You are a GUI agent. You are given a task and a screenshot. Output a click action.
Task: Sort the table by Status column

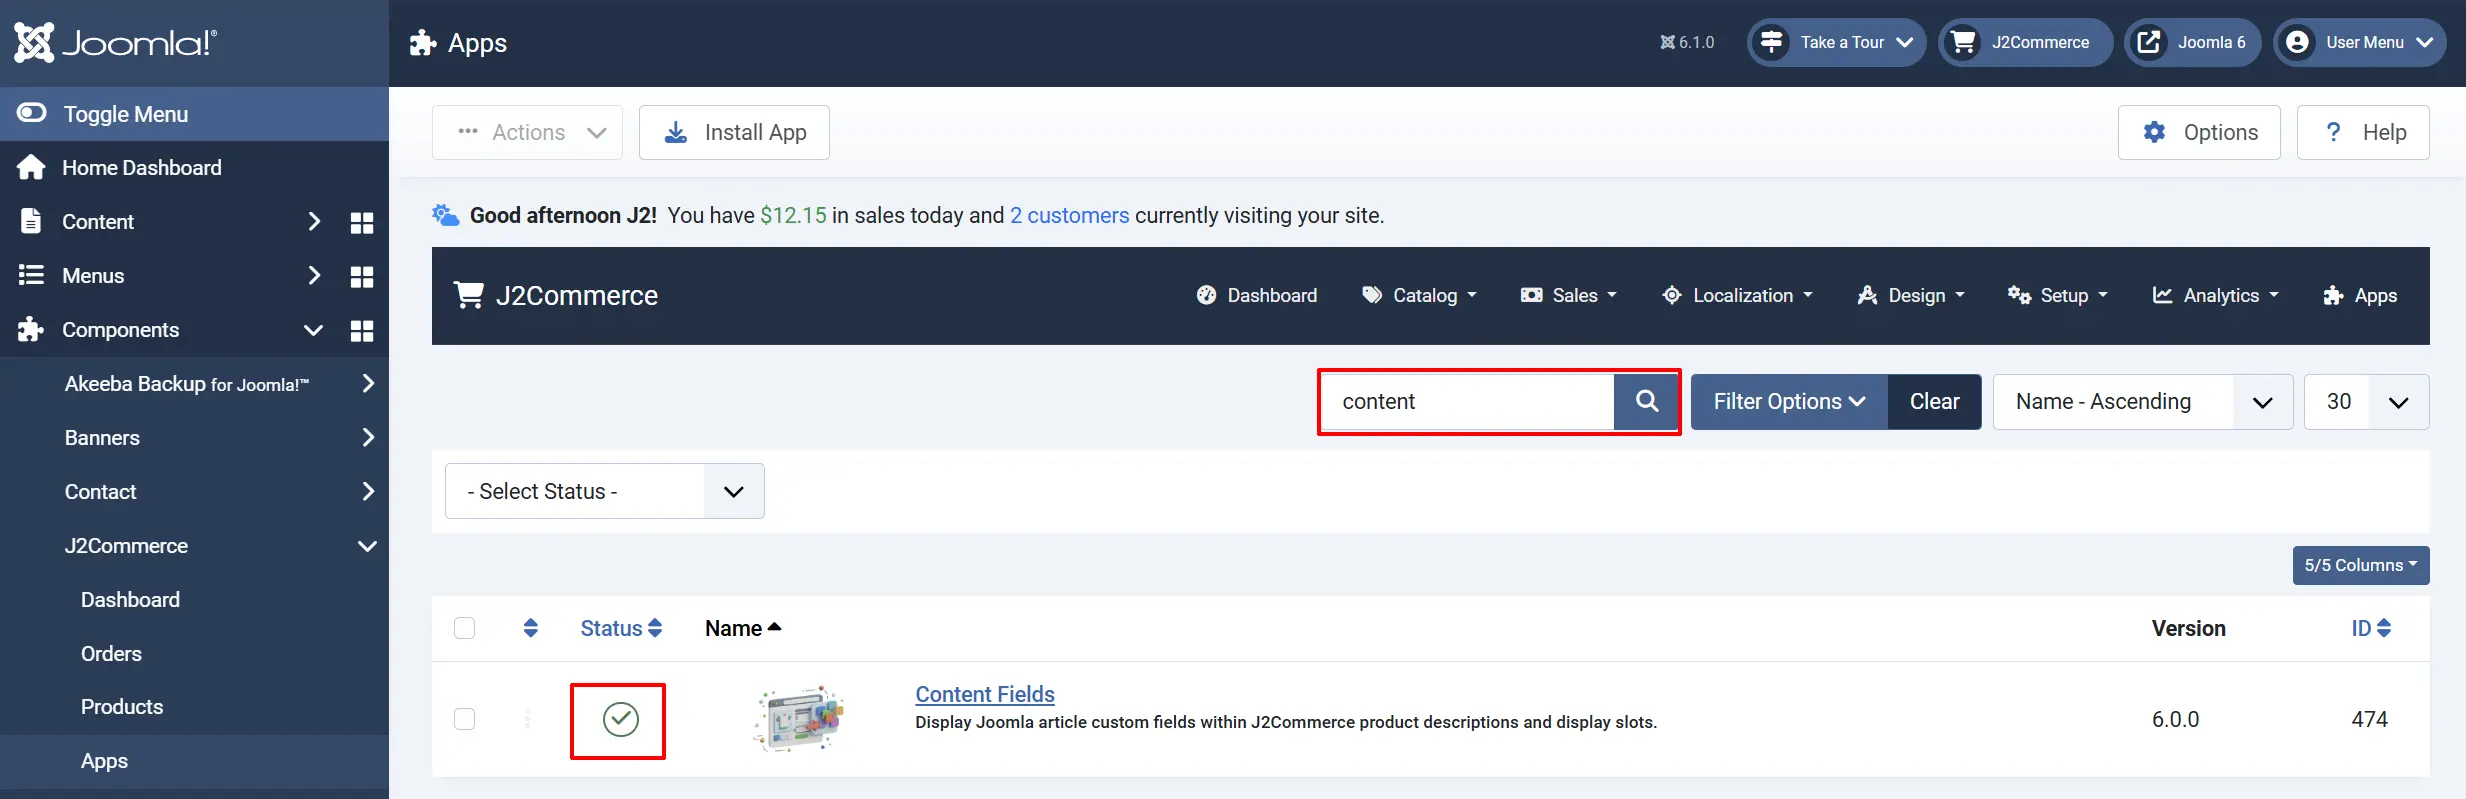(621, 628)
